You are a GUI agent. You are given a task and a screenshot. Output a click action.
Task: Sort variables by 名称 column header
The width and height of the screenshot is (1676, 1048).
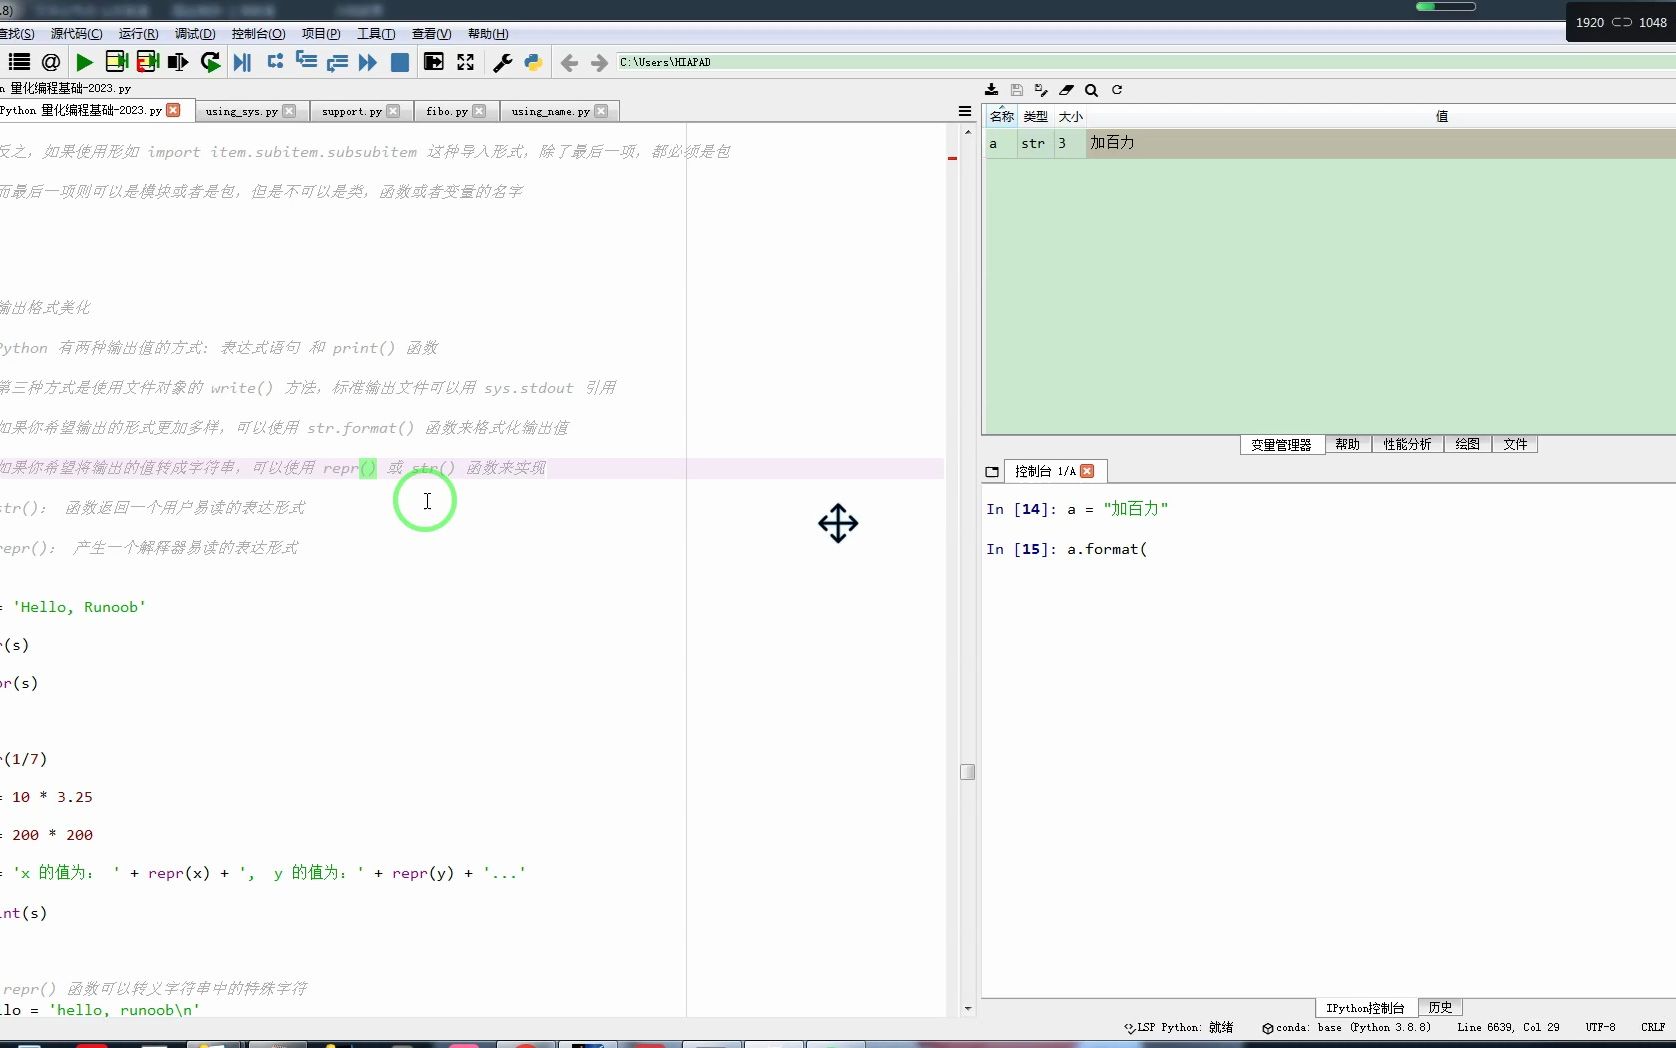1001,116
